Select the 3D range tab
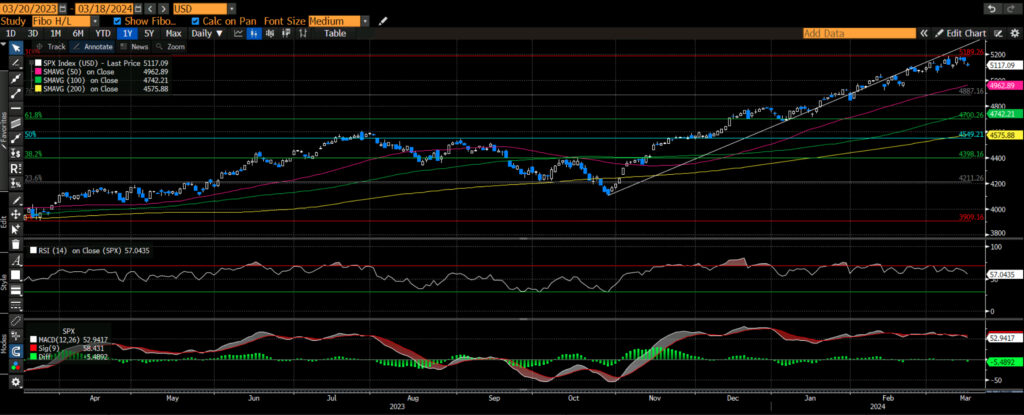 click(x=33, y=33)
